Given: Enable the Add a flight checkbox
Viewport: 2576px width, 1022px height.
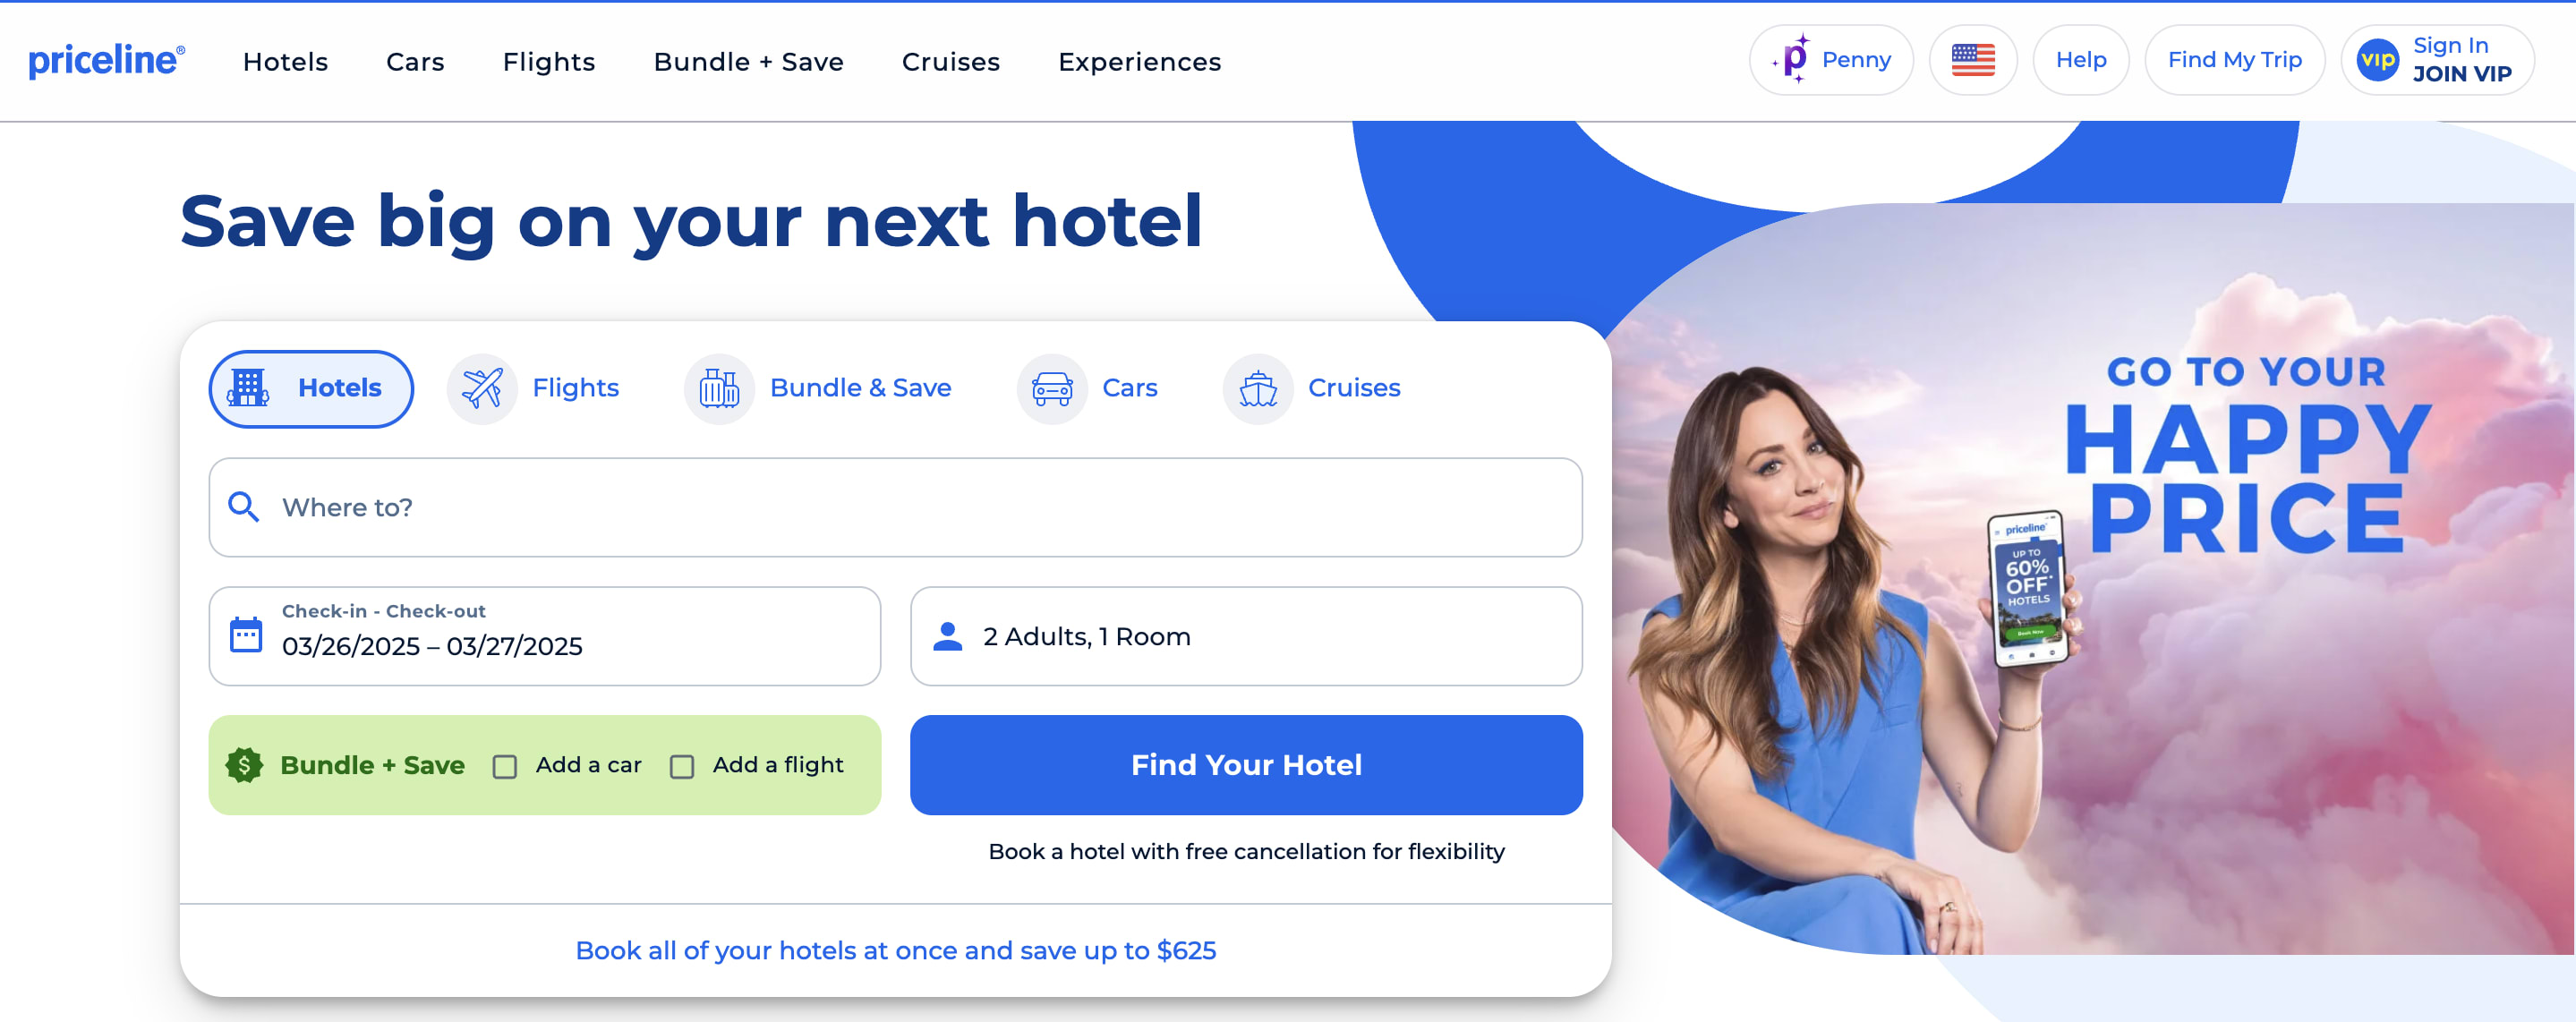Looking at the screenshot, I should coord(682,766).
